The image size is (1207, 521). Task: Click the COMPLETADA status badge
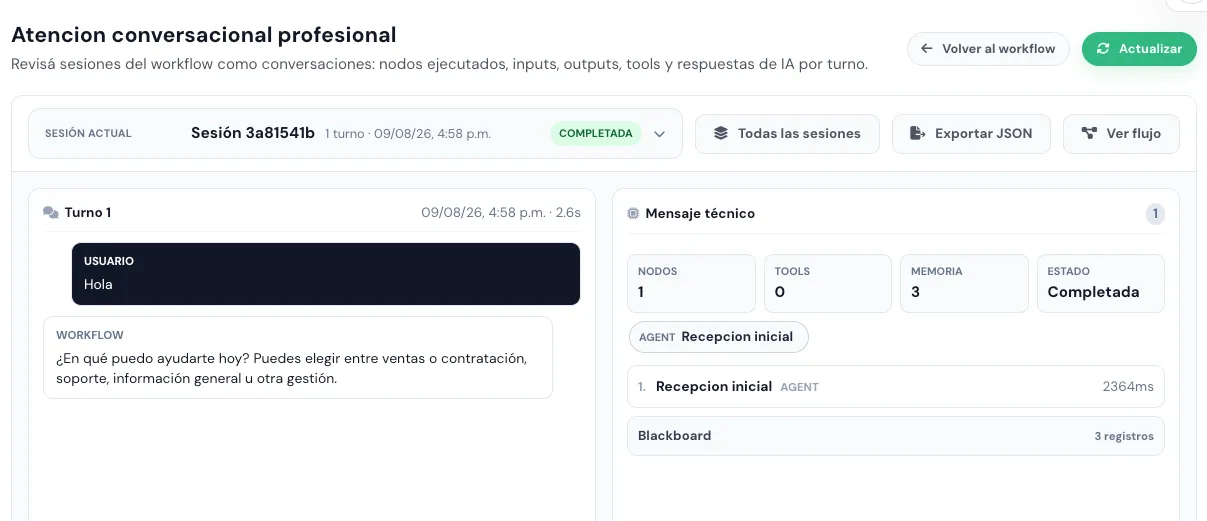pyautogui.click(x=595, y=133)
